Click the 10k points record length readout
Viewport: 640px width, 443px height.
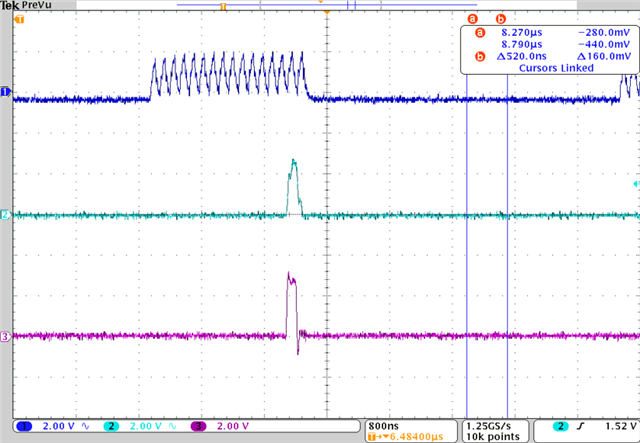click(x=493, y=437)
